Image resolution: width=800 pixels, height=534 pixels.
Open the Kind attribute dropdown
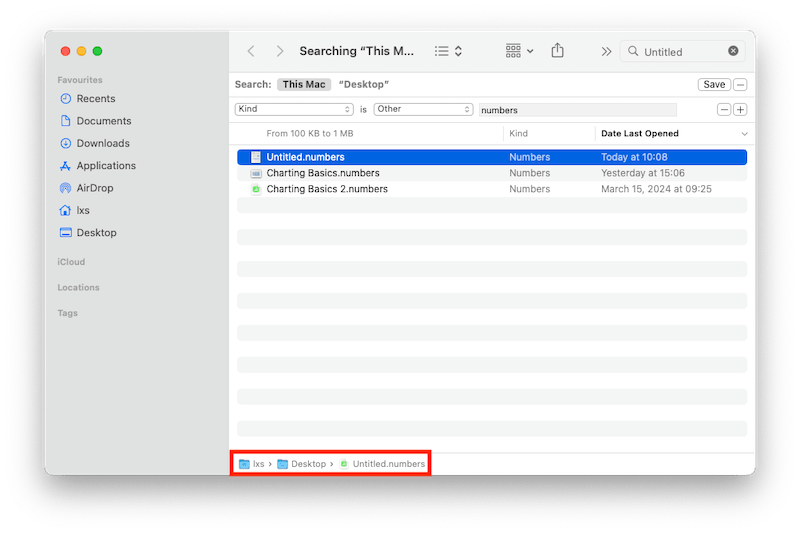click(294, 109)
